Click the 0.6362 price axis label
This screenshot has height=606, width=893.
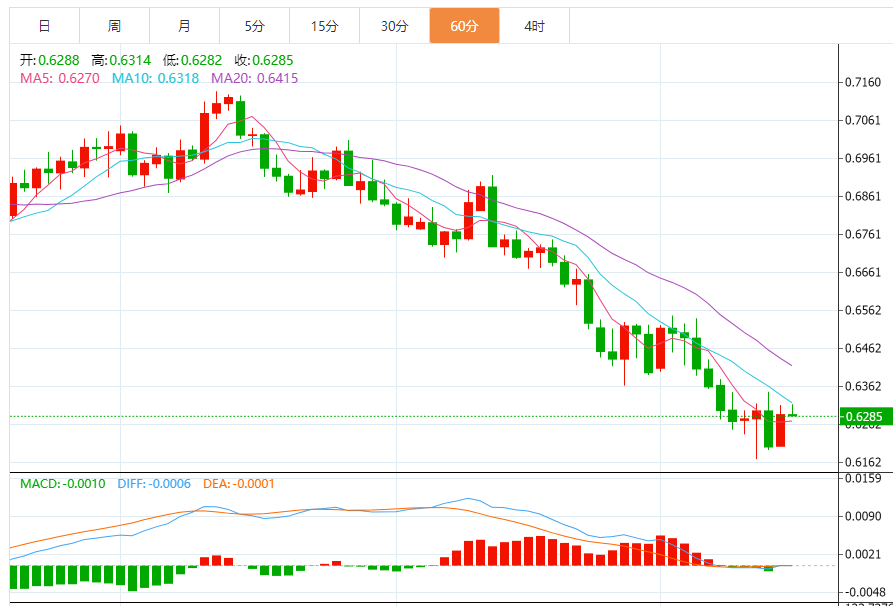coord(863,386)
